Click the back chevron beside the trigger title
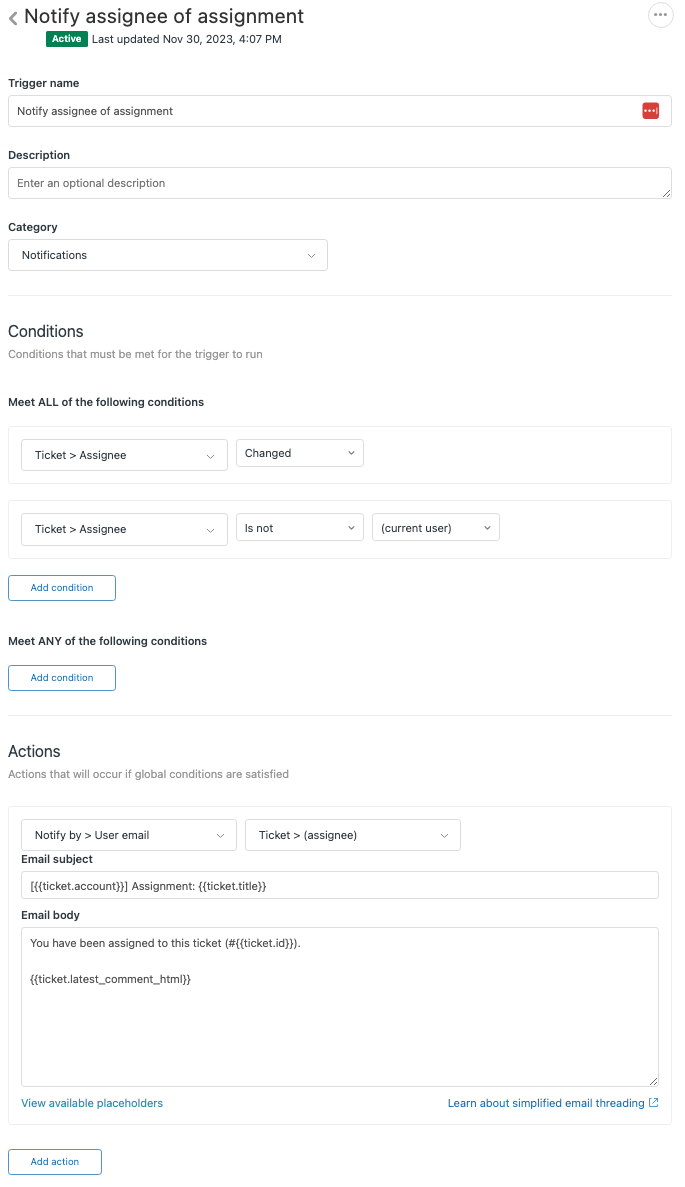The width and height of the screenshot is (685, 1187). pos(12,16)
